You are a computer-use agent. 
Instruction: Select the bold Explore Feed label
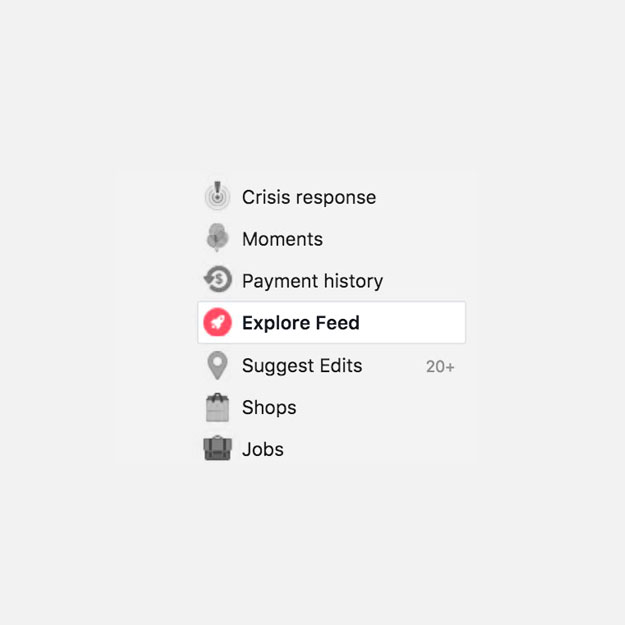(300, 323)
